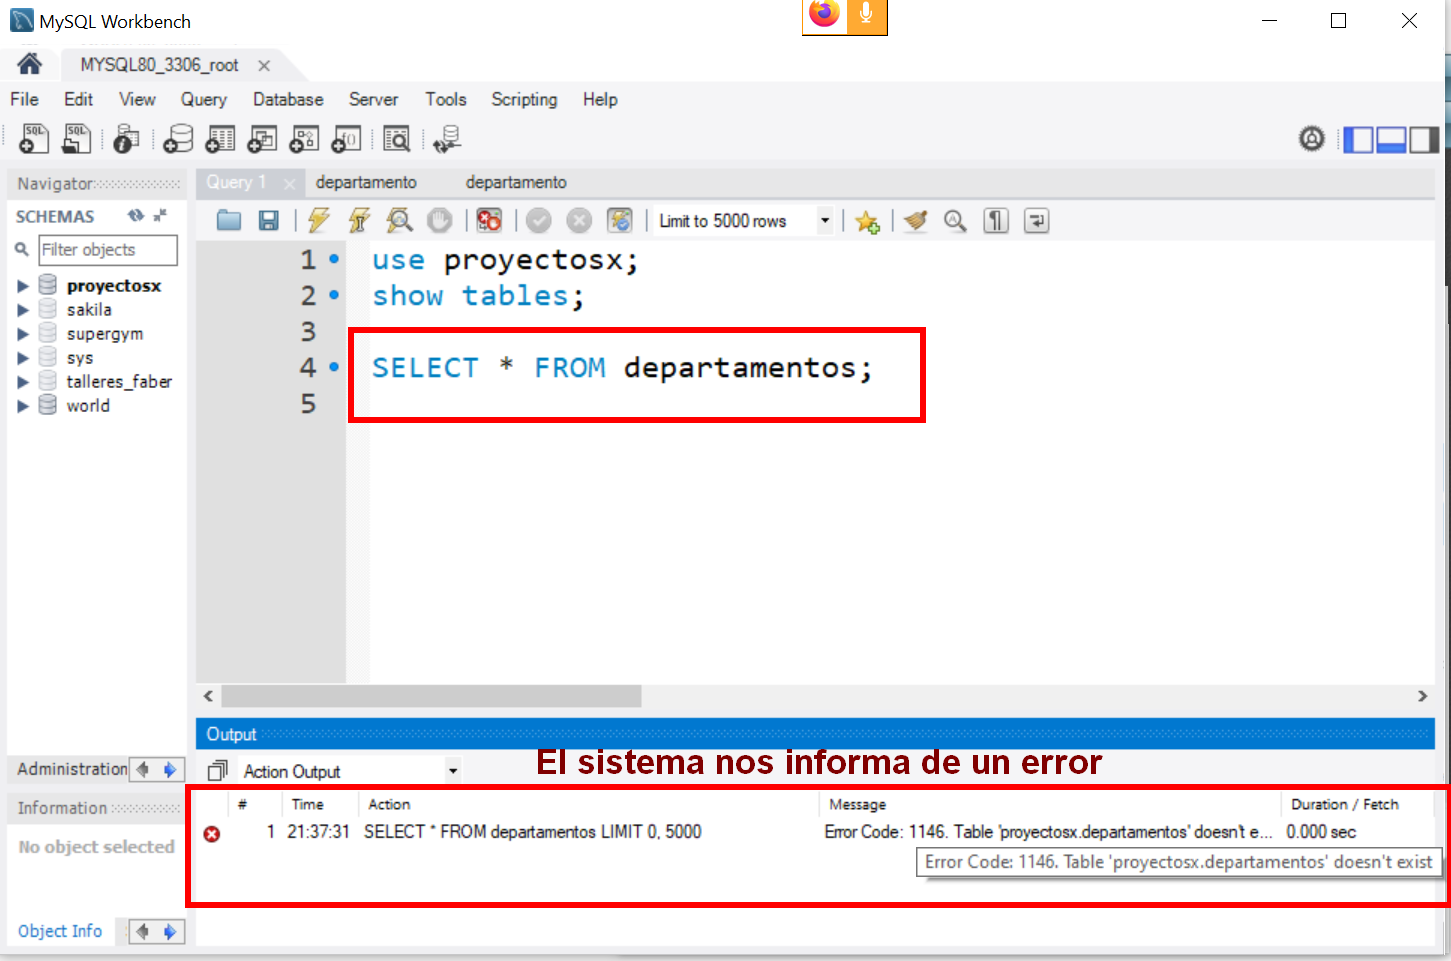Click the Filter objects search field

pos(108,250)
